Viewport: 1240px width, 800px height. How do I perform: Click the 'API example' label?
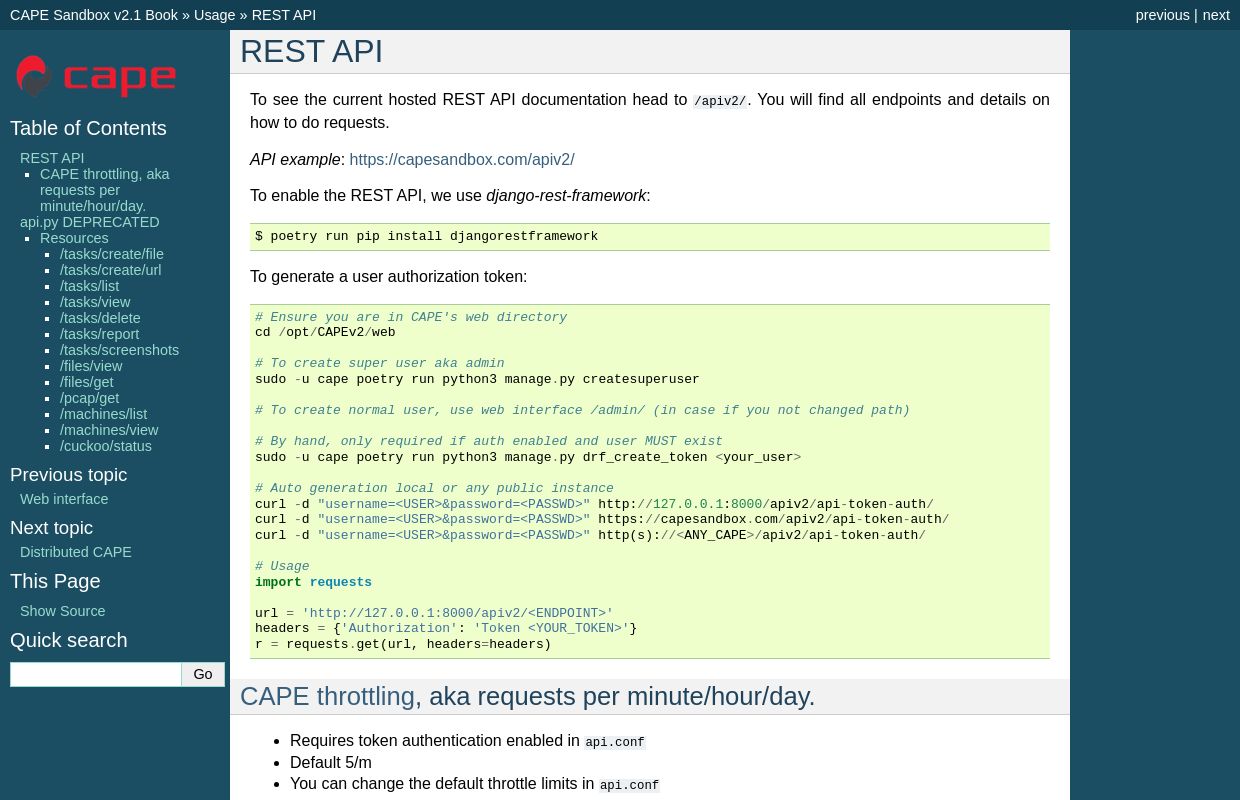click(295, 160)
